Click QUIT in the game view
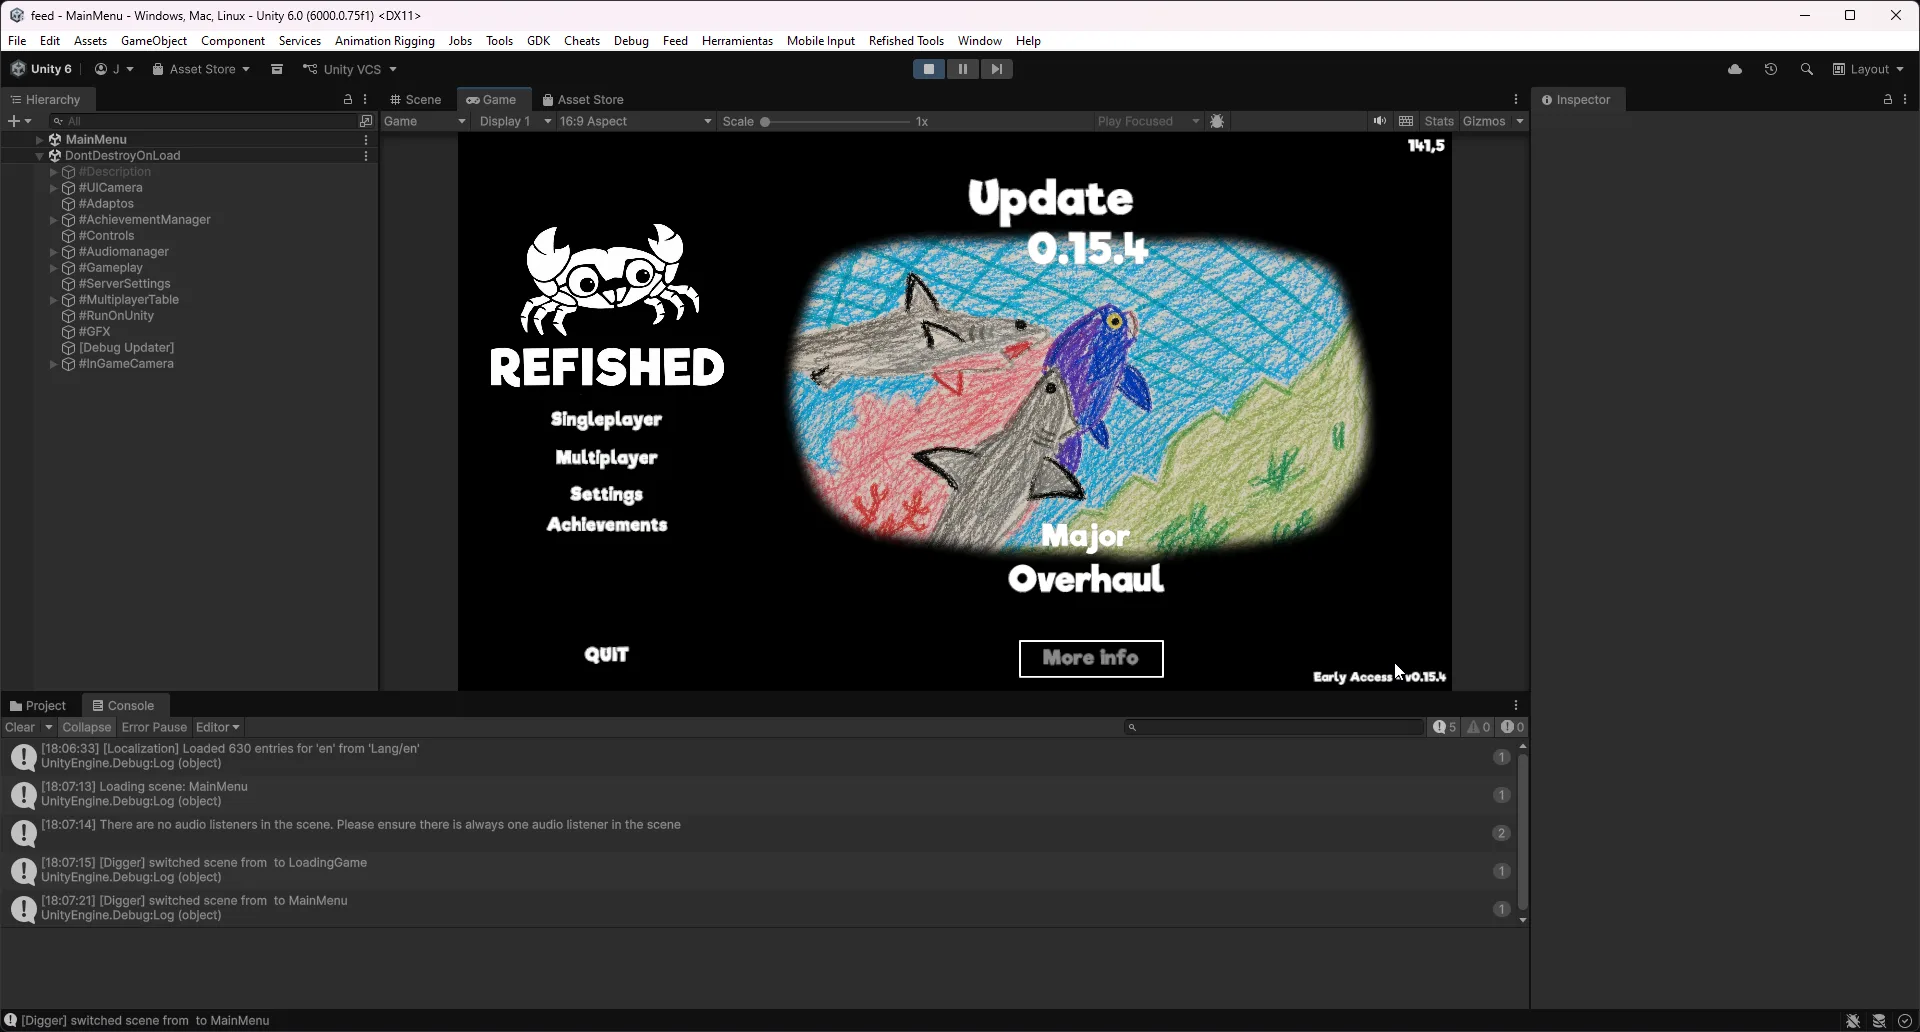 [606, 655]
